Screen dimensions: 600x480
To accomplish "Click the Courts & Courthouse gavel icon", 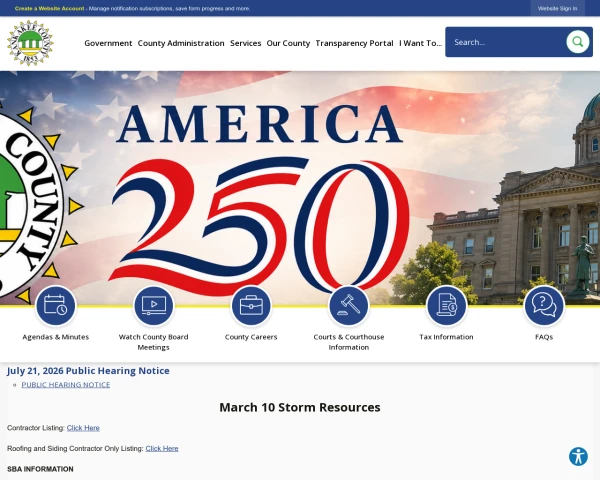I will point(349,305).
